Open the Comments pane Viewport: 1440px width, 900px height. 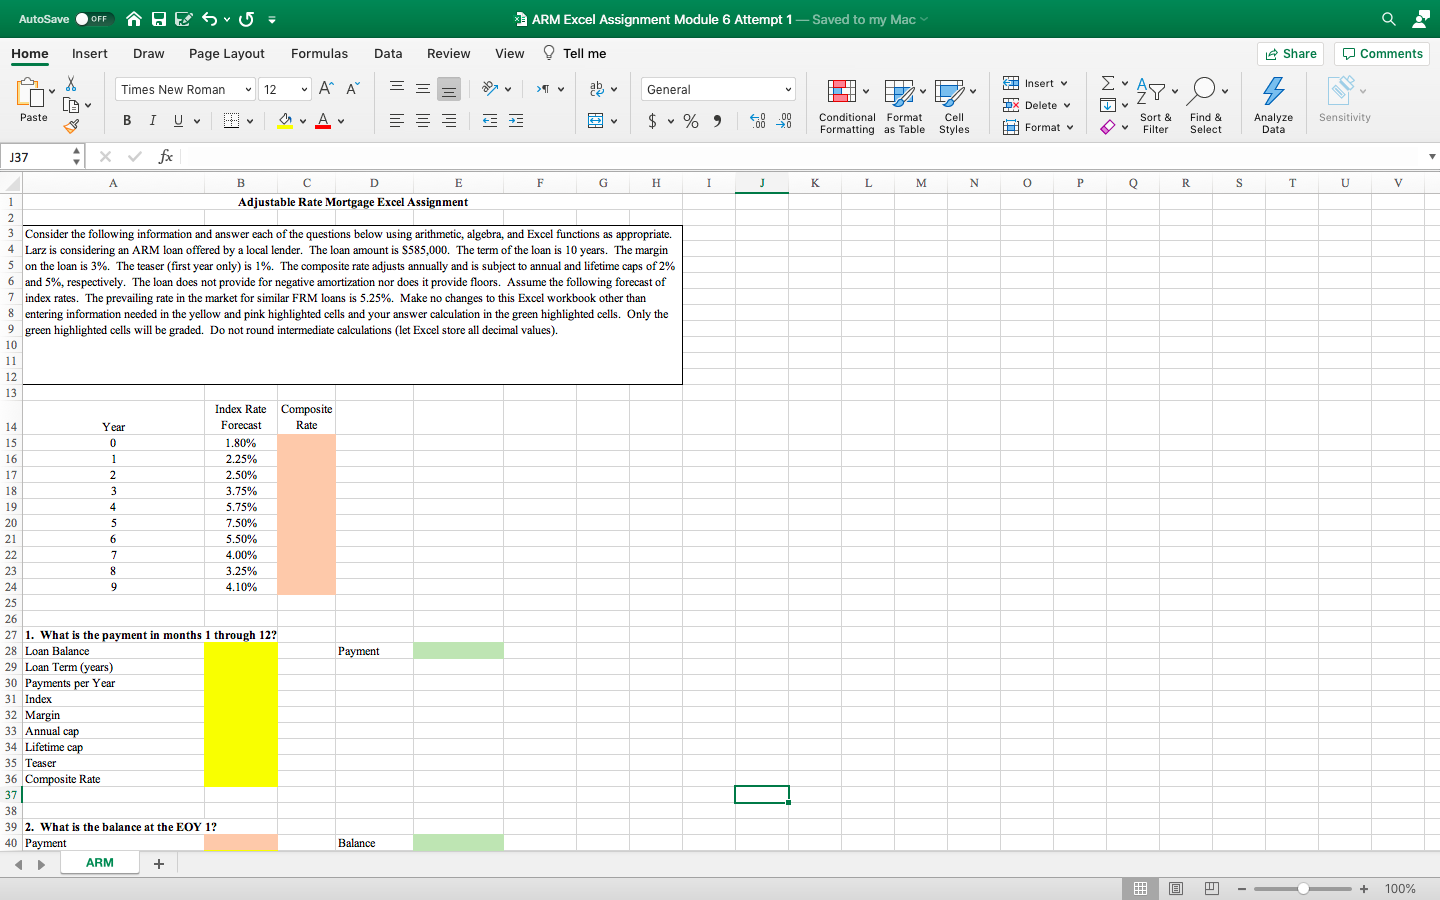click(x=1381, y=53)
